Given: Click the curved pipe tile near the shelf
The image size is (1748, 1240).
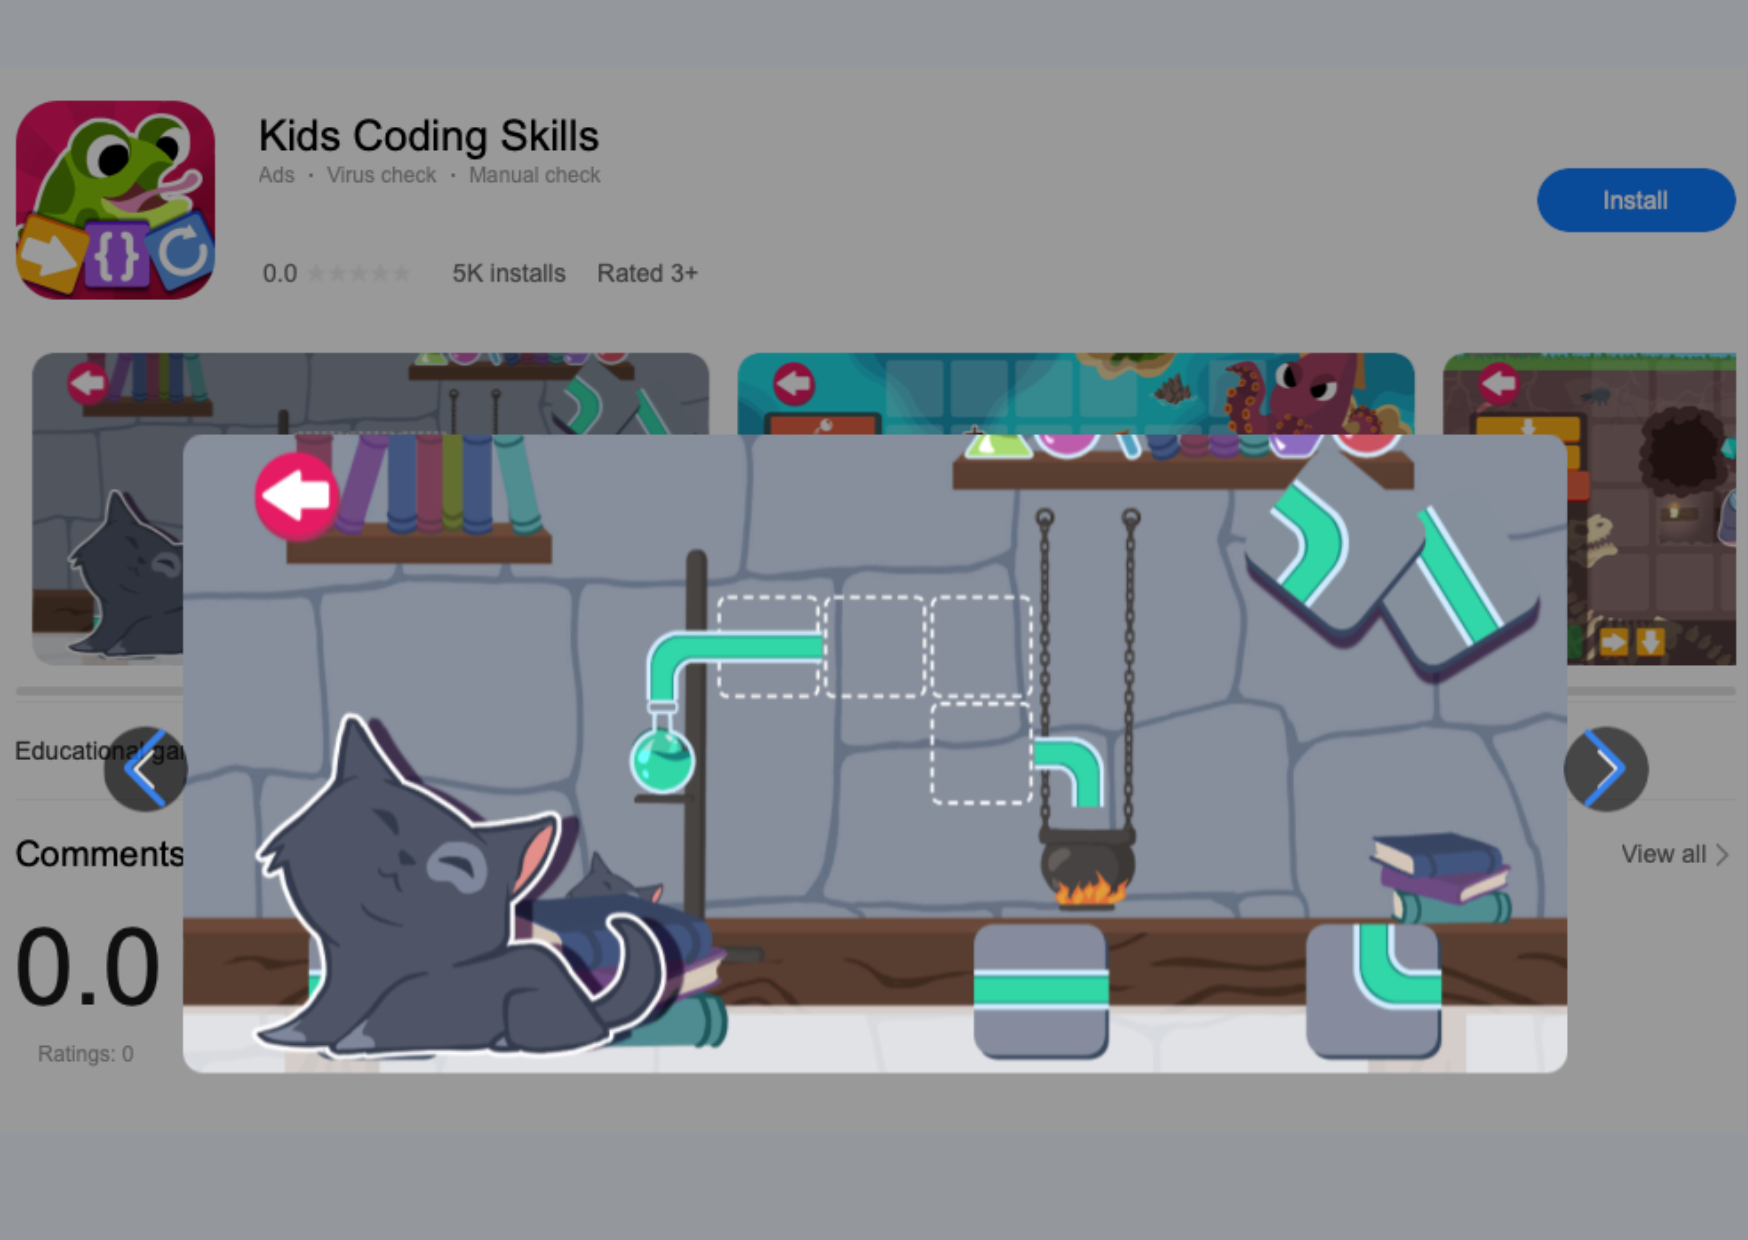Looking at the screenshot, I should pyautogui.click(x=1322, y=546).
